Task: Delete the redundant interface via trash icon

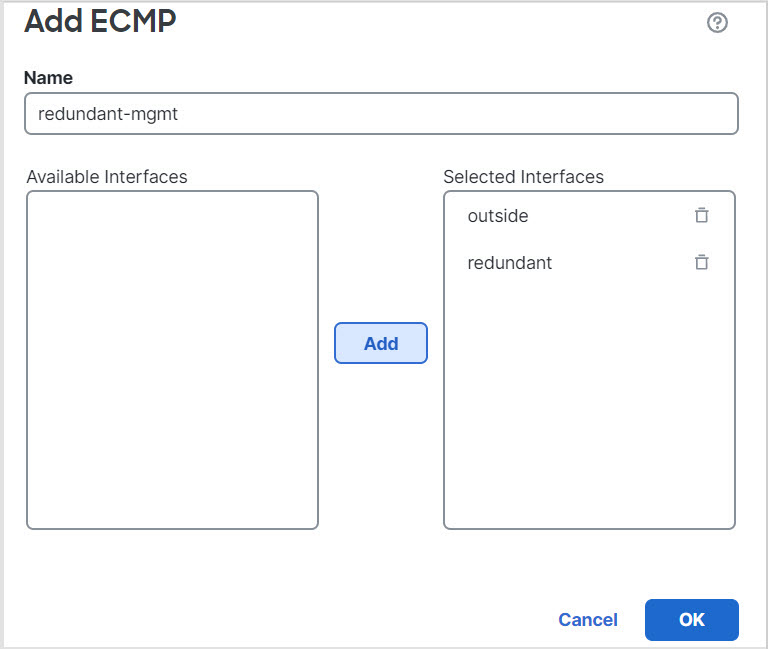Action: (x=702, y=263)
